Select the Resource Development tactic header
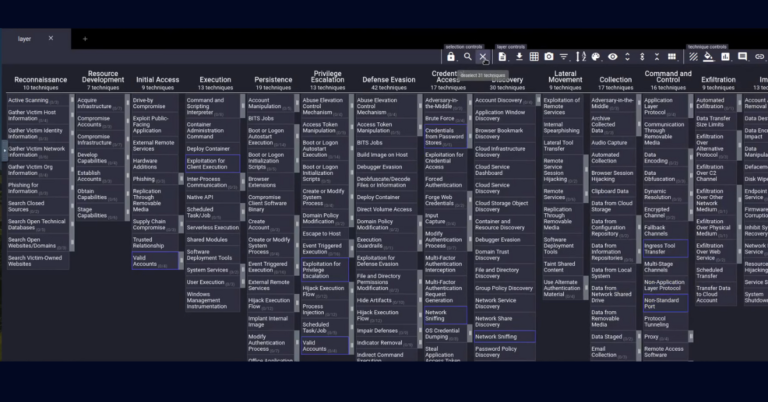Viewport: 768px width, 402px height. (x=103, y=77)
